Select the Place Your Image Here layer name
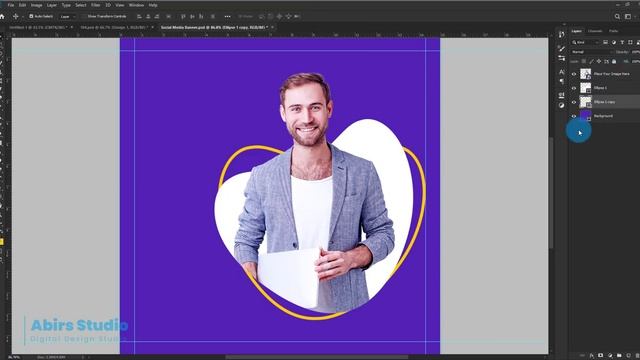This screenshot has height=360, width=640. (x=611, y=74)
